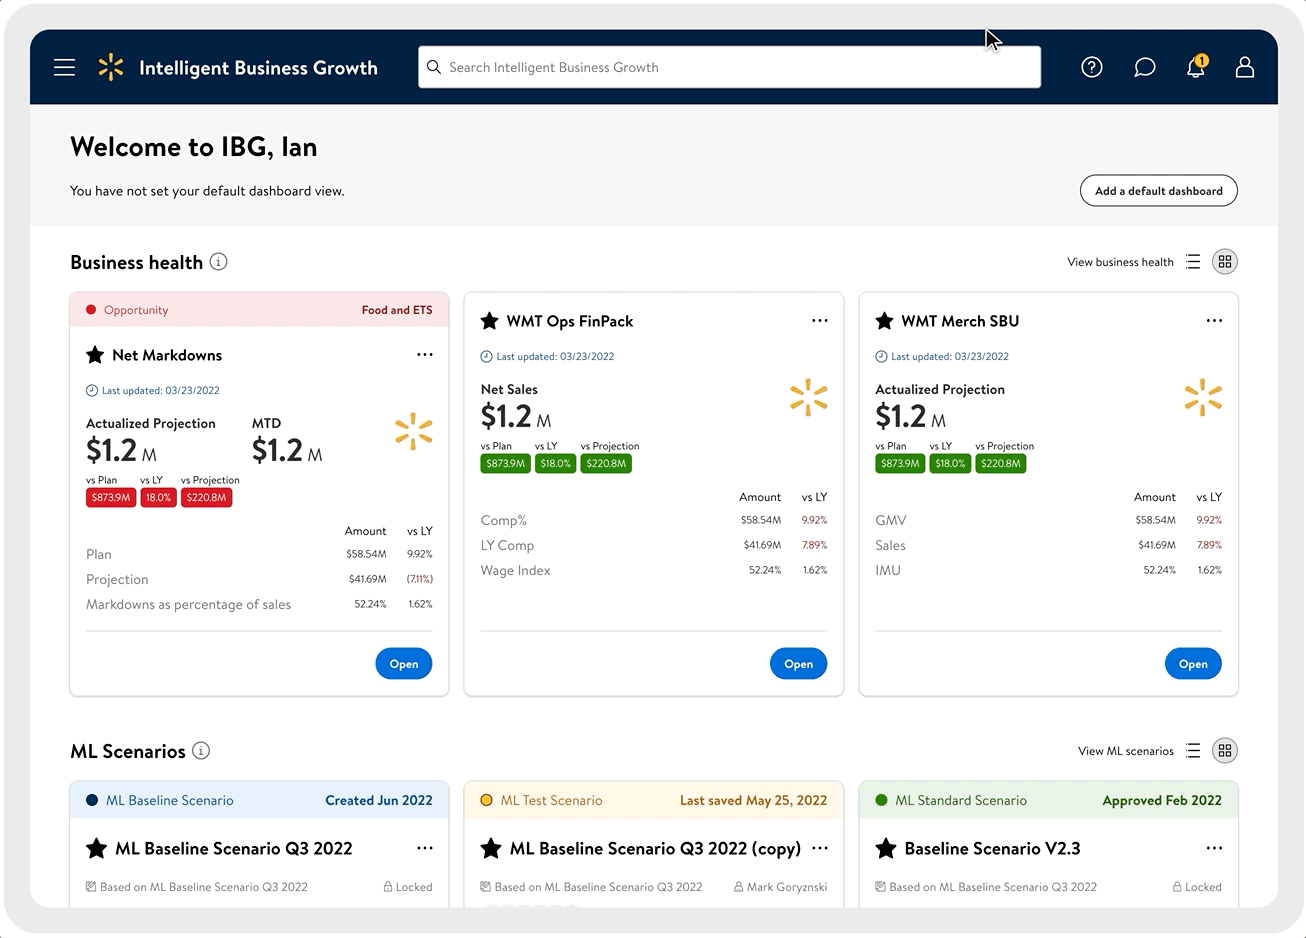
Task: Focus the Search Intelligent Business Growth field
Action: (x=729, y=67)
